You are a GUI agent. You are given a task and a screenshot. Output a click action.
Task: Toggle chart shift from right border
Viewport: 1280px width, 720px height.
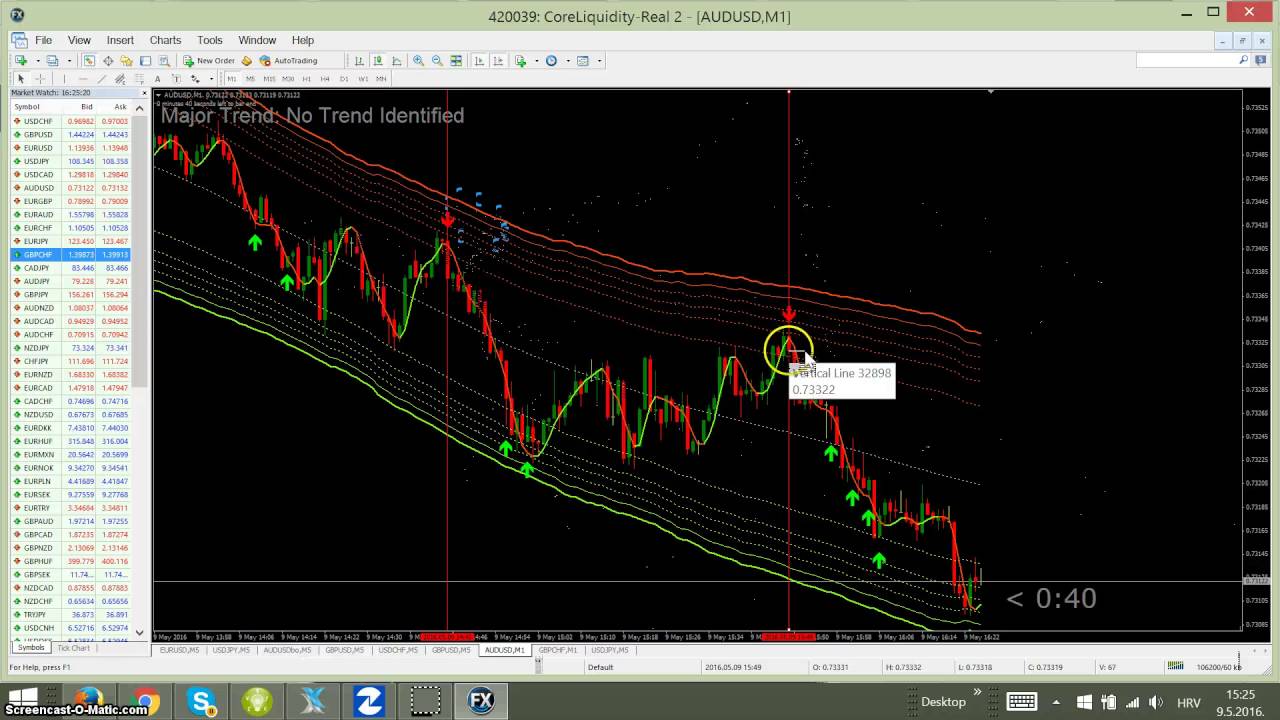point(498,61)
